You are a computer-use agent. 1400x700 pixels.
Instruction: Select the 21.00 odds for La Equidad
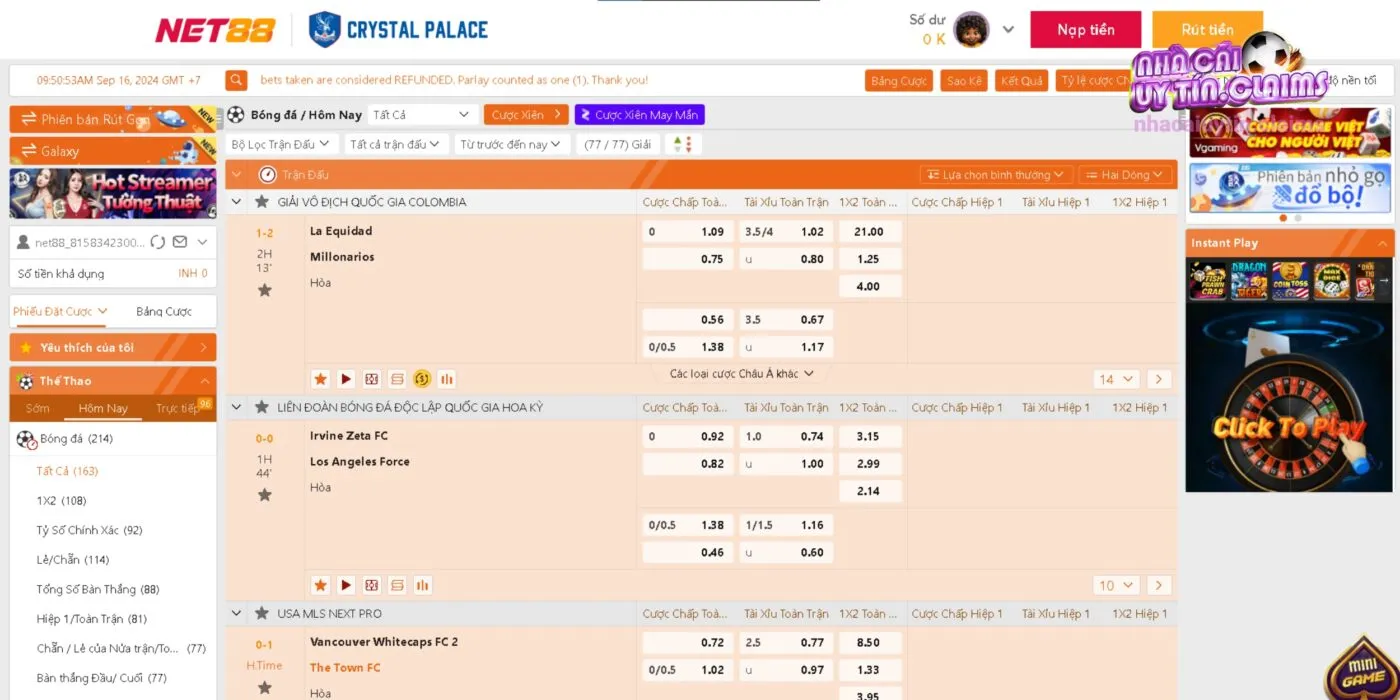tap(868, 231)
